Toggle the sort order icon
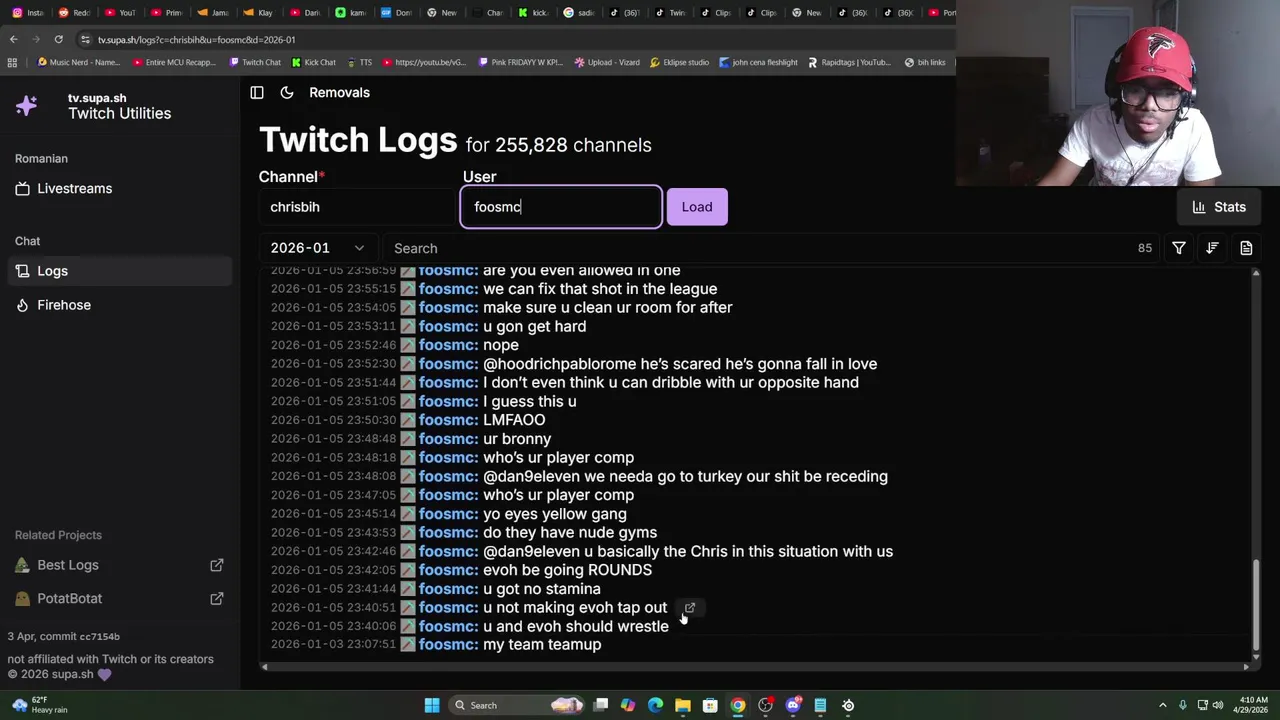 coord(1212,248)
